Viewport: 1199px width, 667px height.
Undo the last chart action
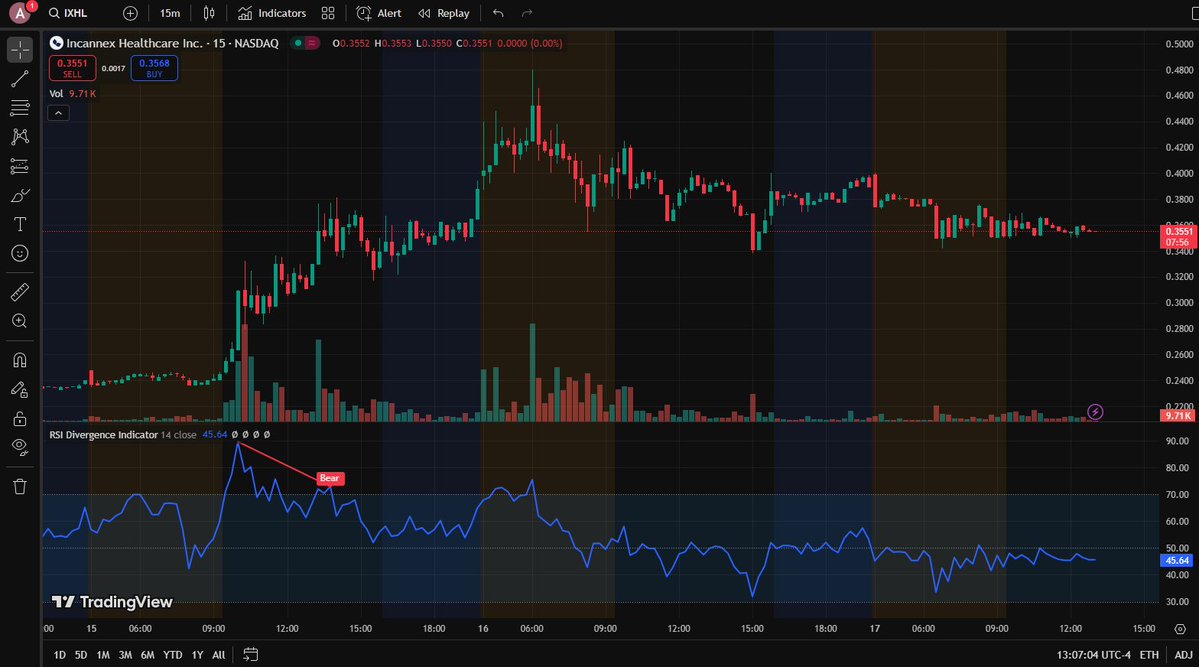(x=499, y=13)
